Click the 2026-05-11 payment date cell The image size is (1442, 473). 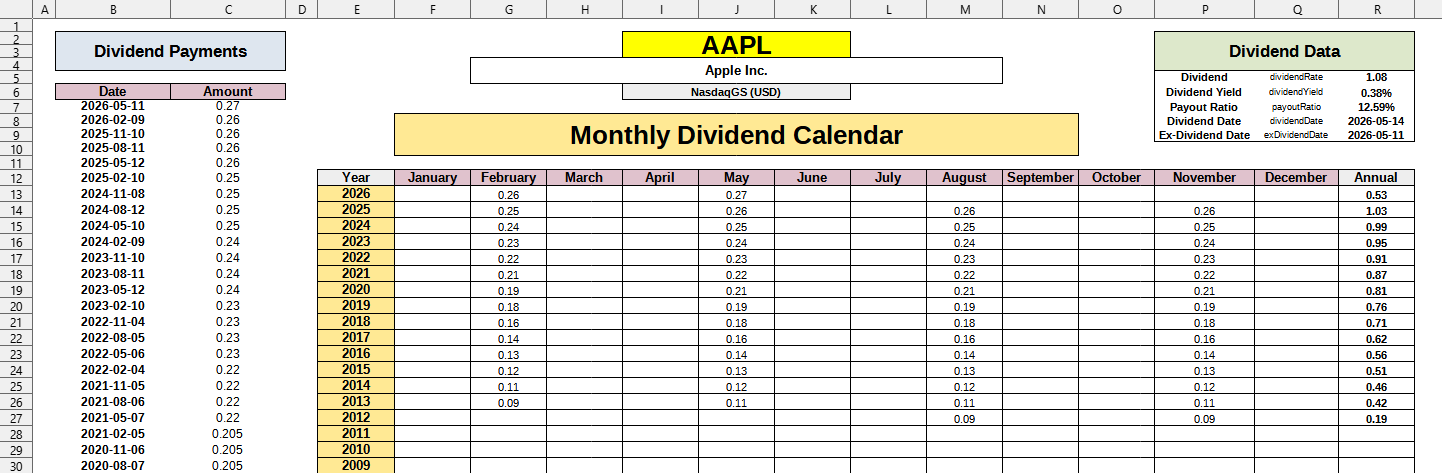(x=113, y=106)
